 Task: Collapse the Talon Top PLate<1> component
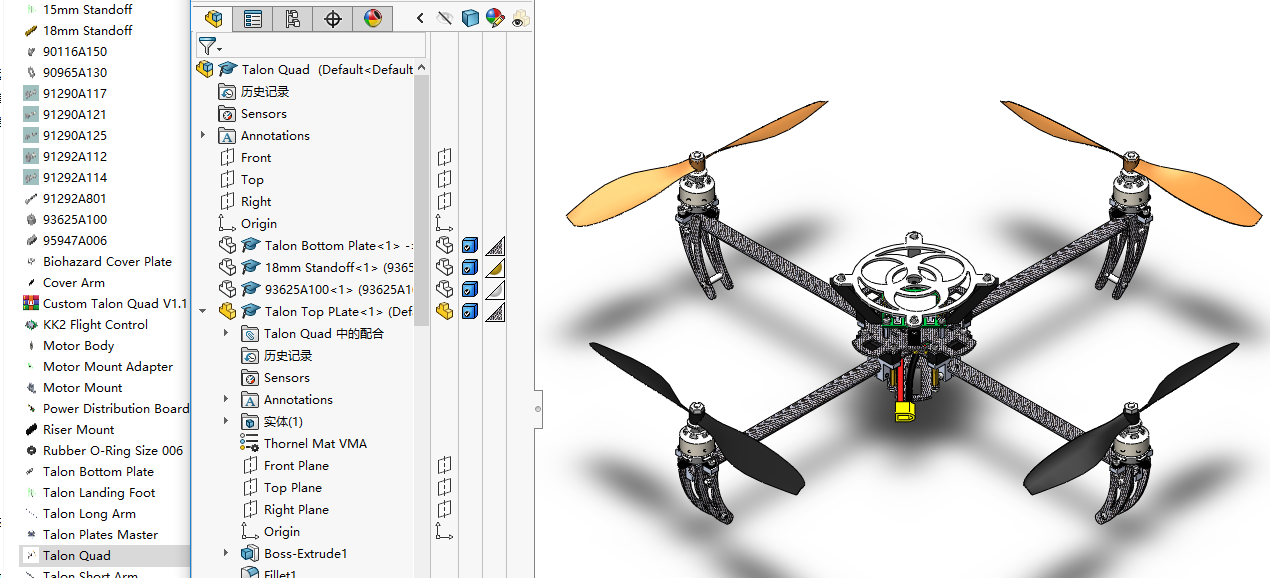pos(203,311)
